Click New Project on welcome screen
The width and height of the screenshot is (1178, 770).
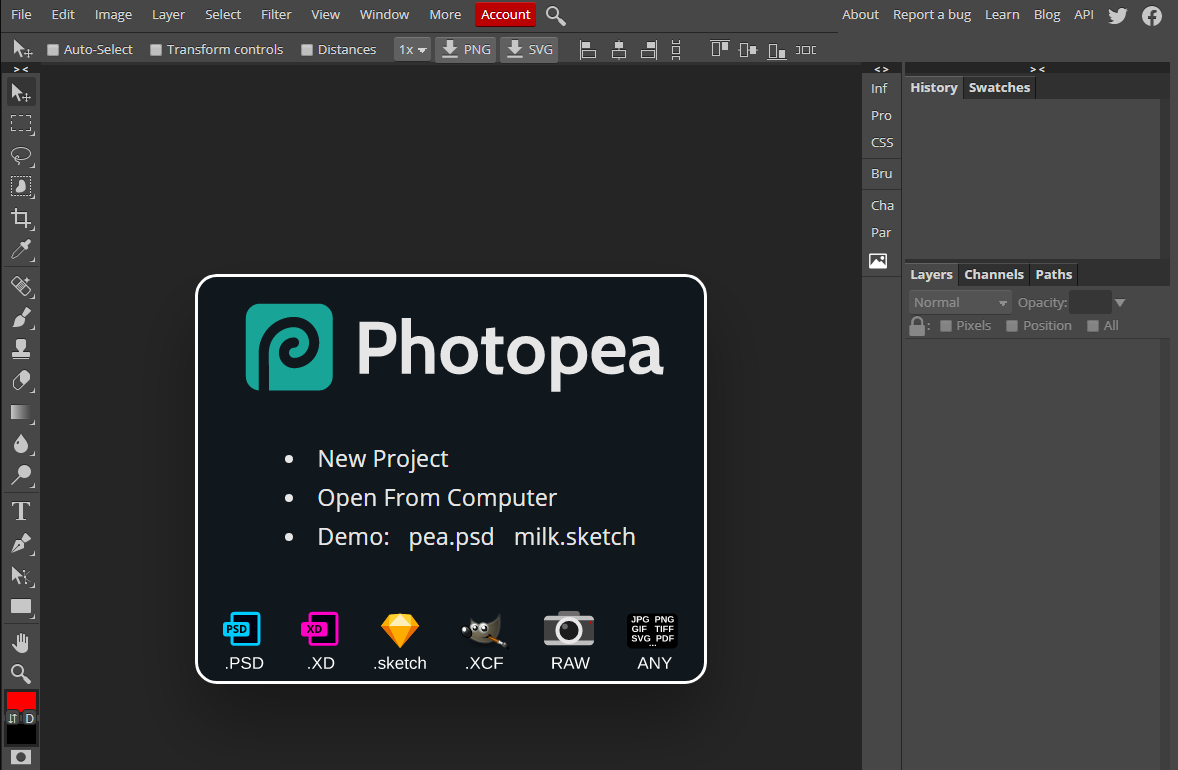[x=383, y=458]
